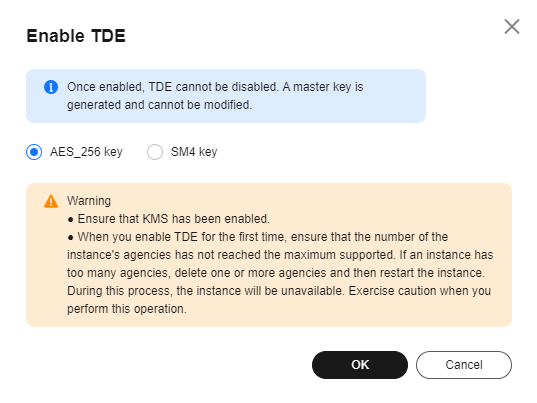Click the 'During this process' warning sentence

207,291
